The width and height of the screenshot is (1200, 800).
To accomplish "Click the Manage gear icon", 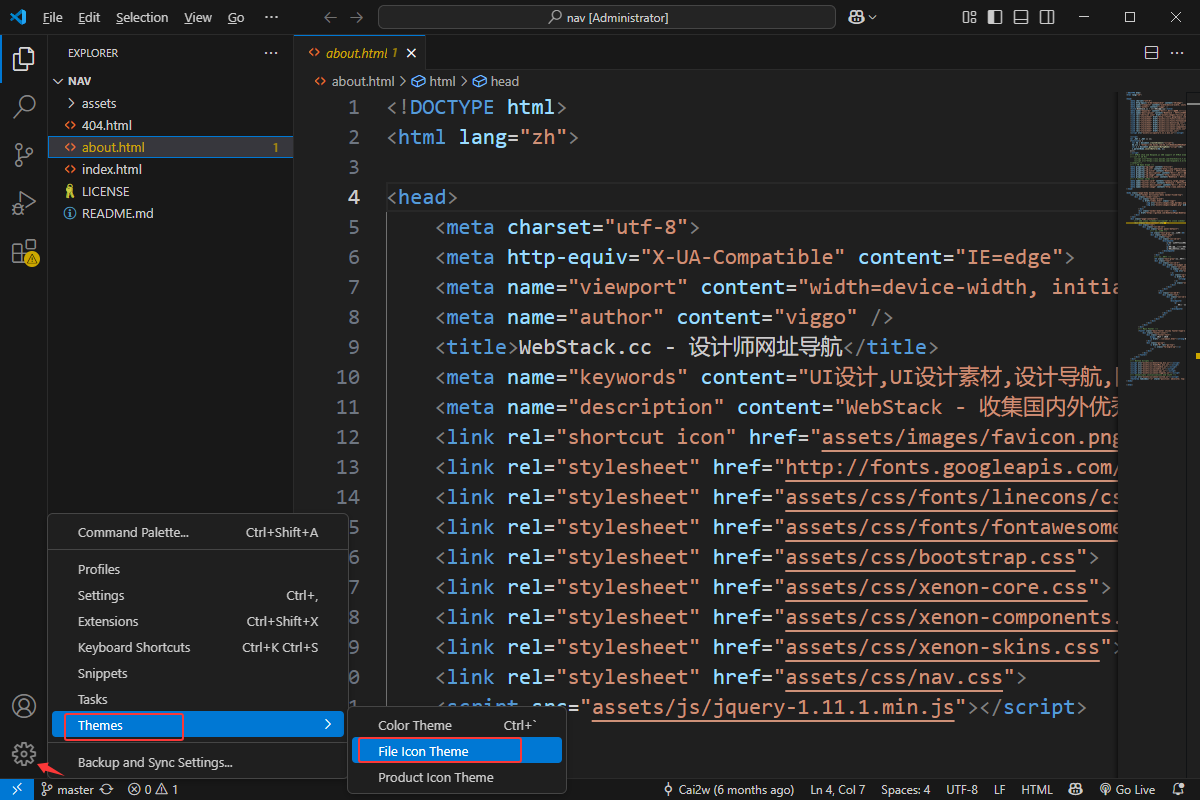I will (24, 754).
